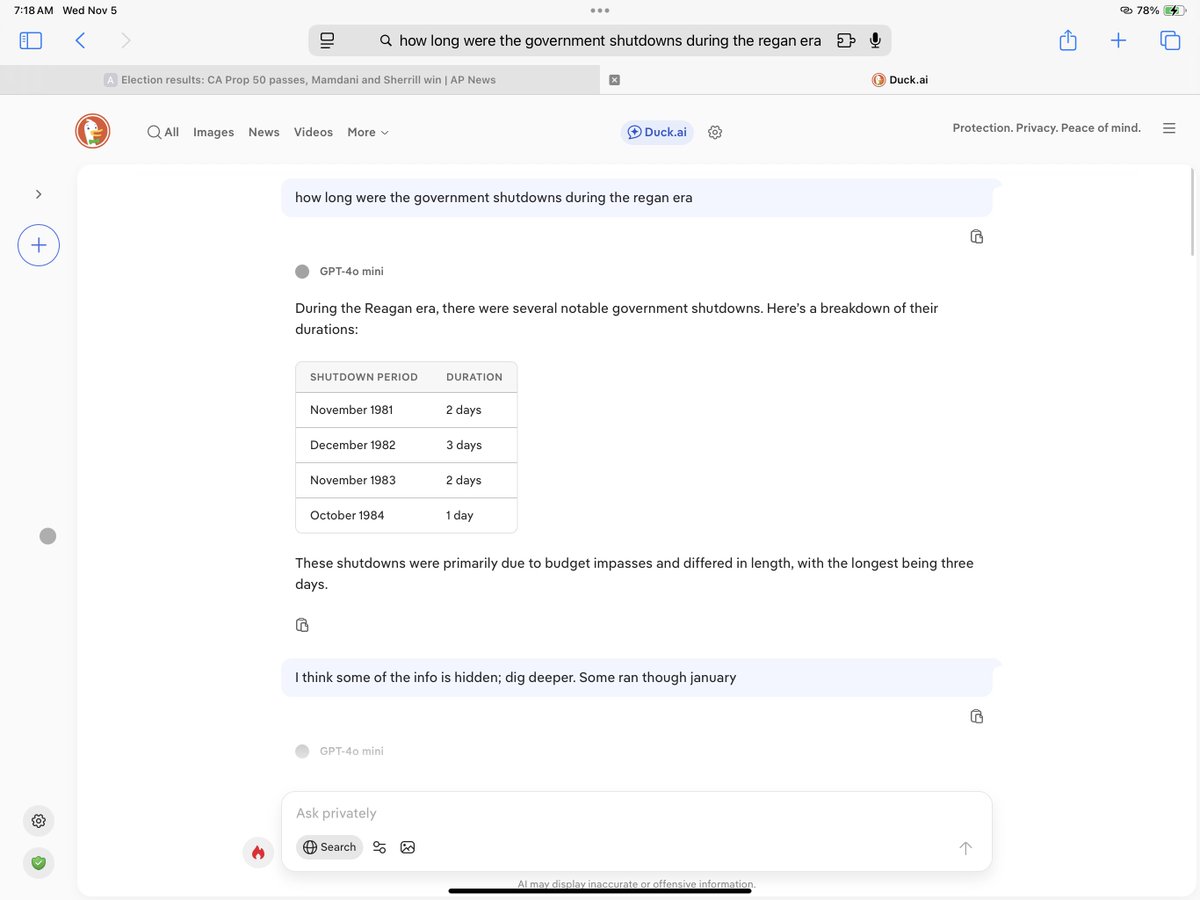This screenshot has height=900, width=1200.
Task: Show the tab overview
Action: [x=1169, y=41]
